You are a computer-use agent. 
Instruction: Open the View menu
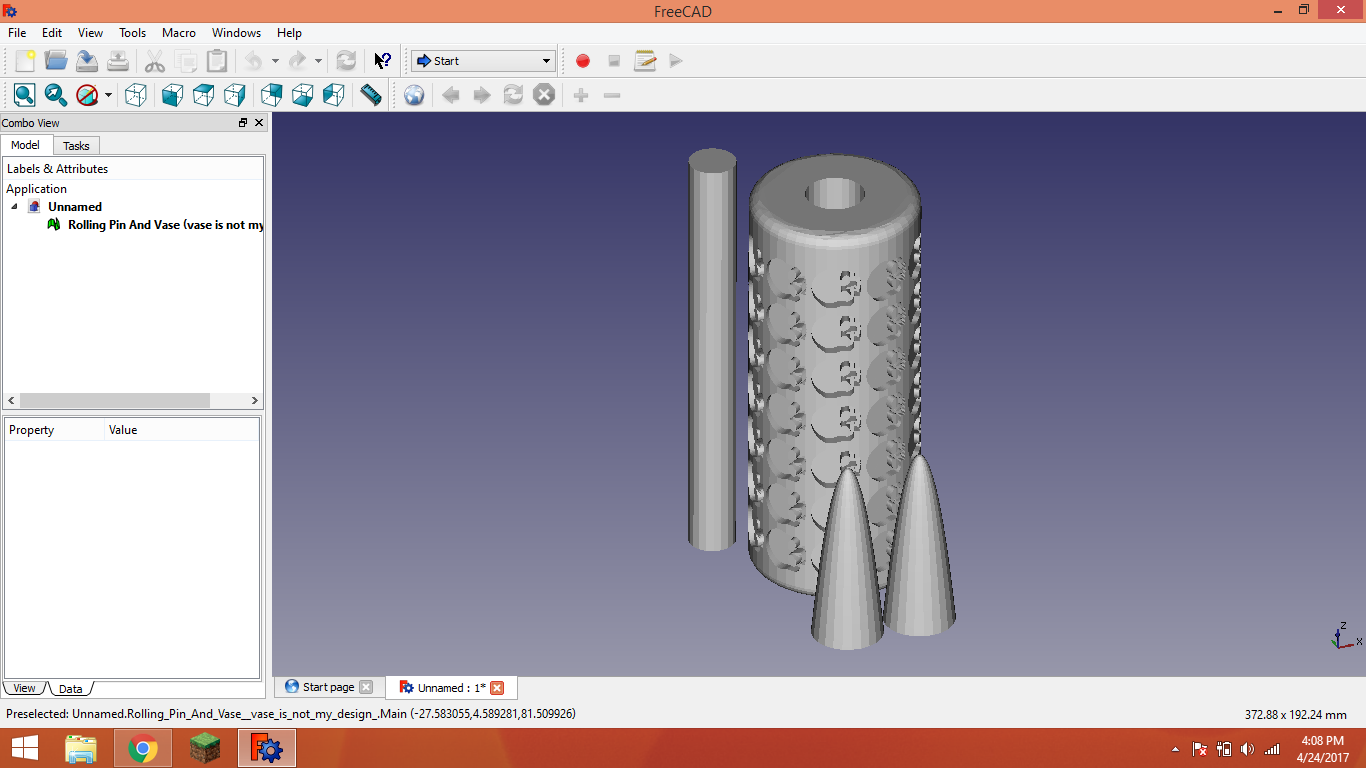point(90,33)
